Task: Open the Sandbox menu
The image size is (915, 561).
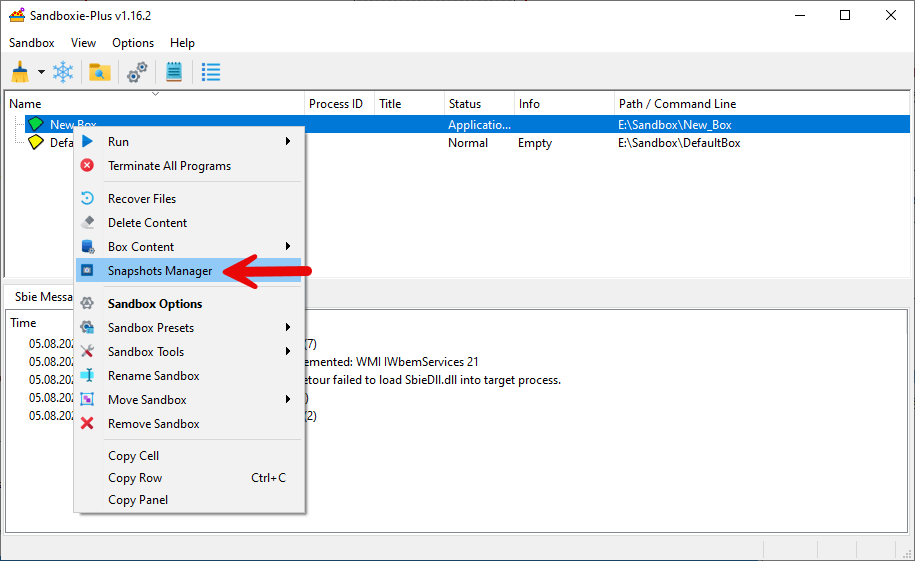Action: point(32,43)
